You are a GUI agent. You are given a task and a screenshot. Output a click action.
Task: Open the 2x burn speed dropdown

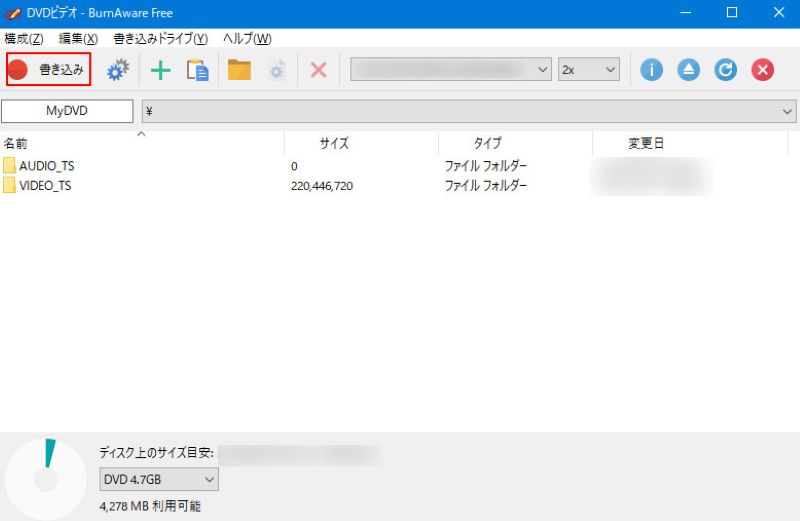pyautogui.click(x=589, y=69)
